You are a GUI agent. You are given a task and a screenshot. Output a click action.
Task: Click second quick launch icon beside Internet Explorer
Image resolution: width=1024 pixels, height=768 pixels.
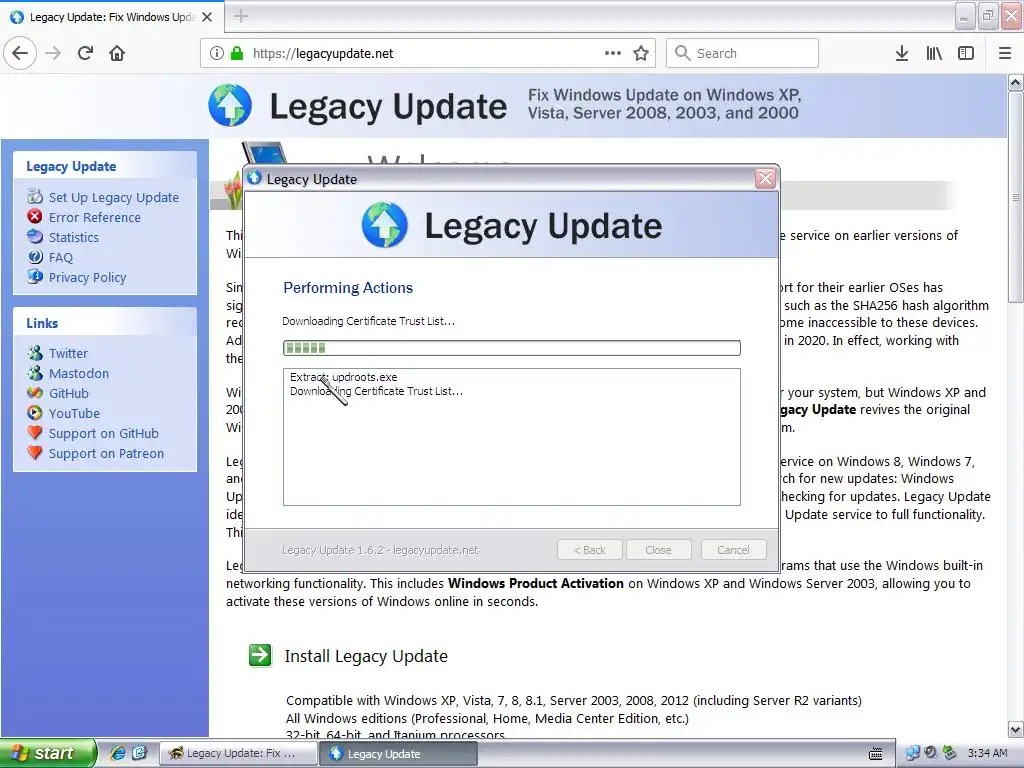coord(139,753)
